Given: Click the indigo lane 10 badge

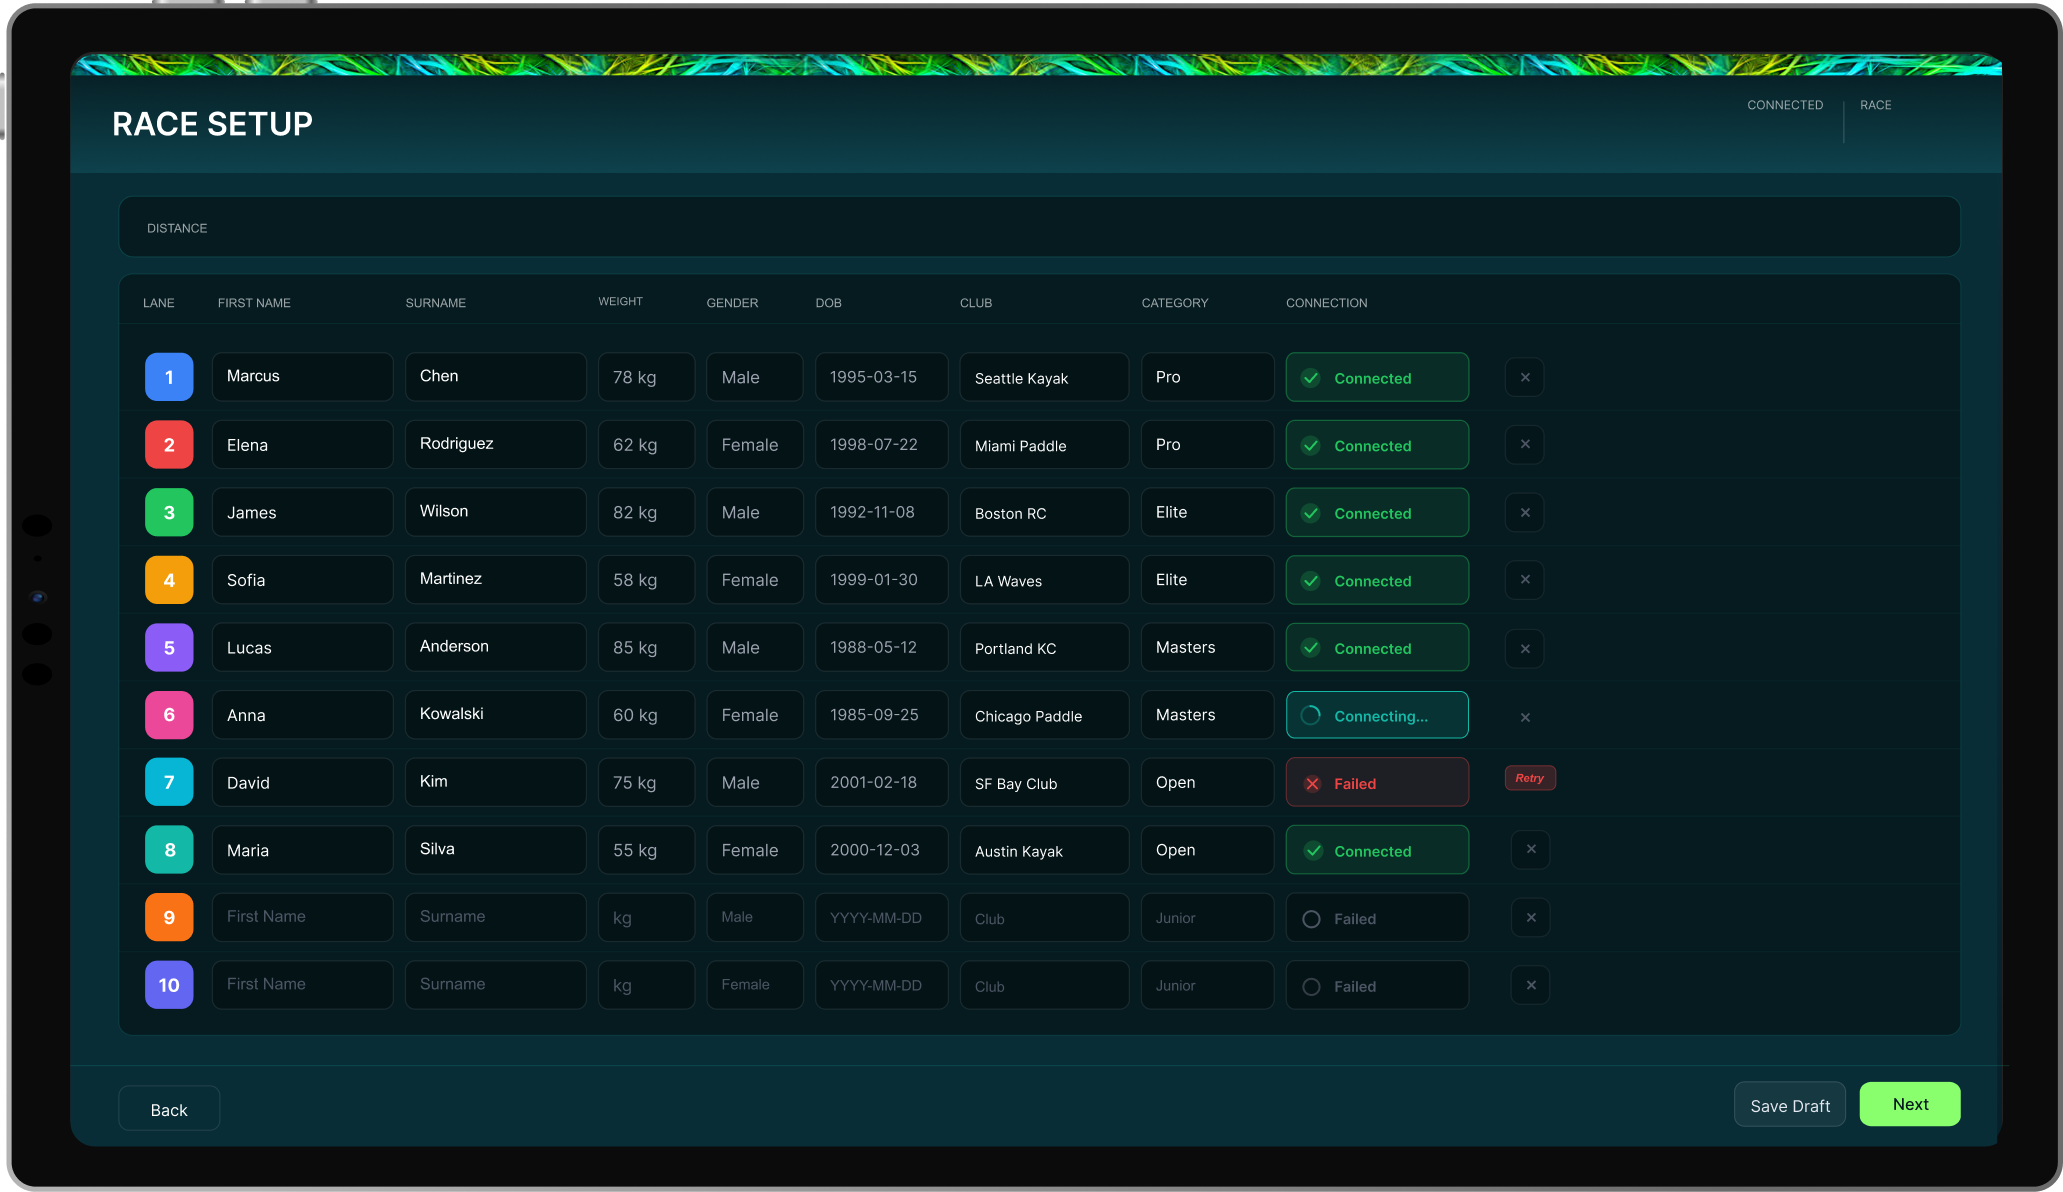Looking at the screenshot, I should tap(169, 985).
